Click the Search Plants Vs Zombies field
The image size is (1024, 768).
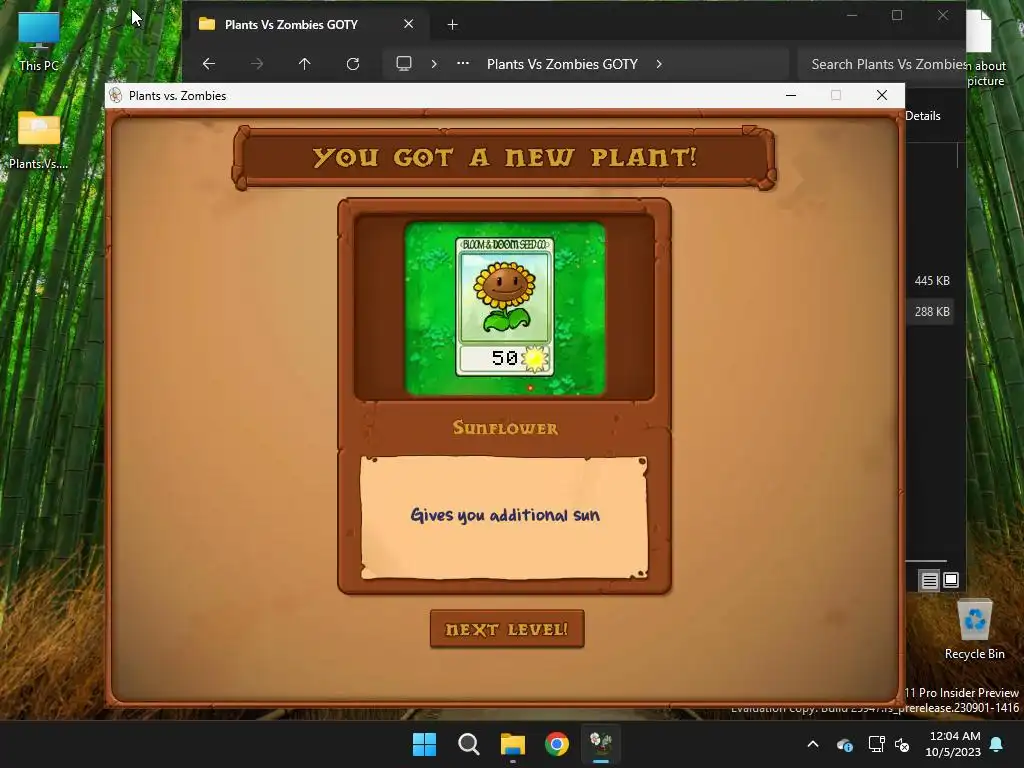882,64
